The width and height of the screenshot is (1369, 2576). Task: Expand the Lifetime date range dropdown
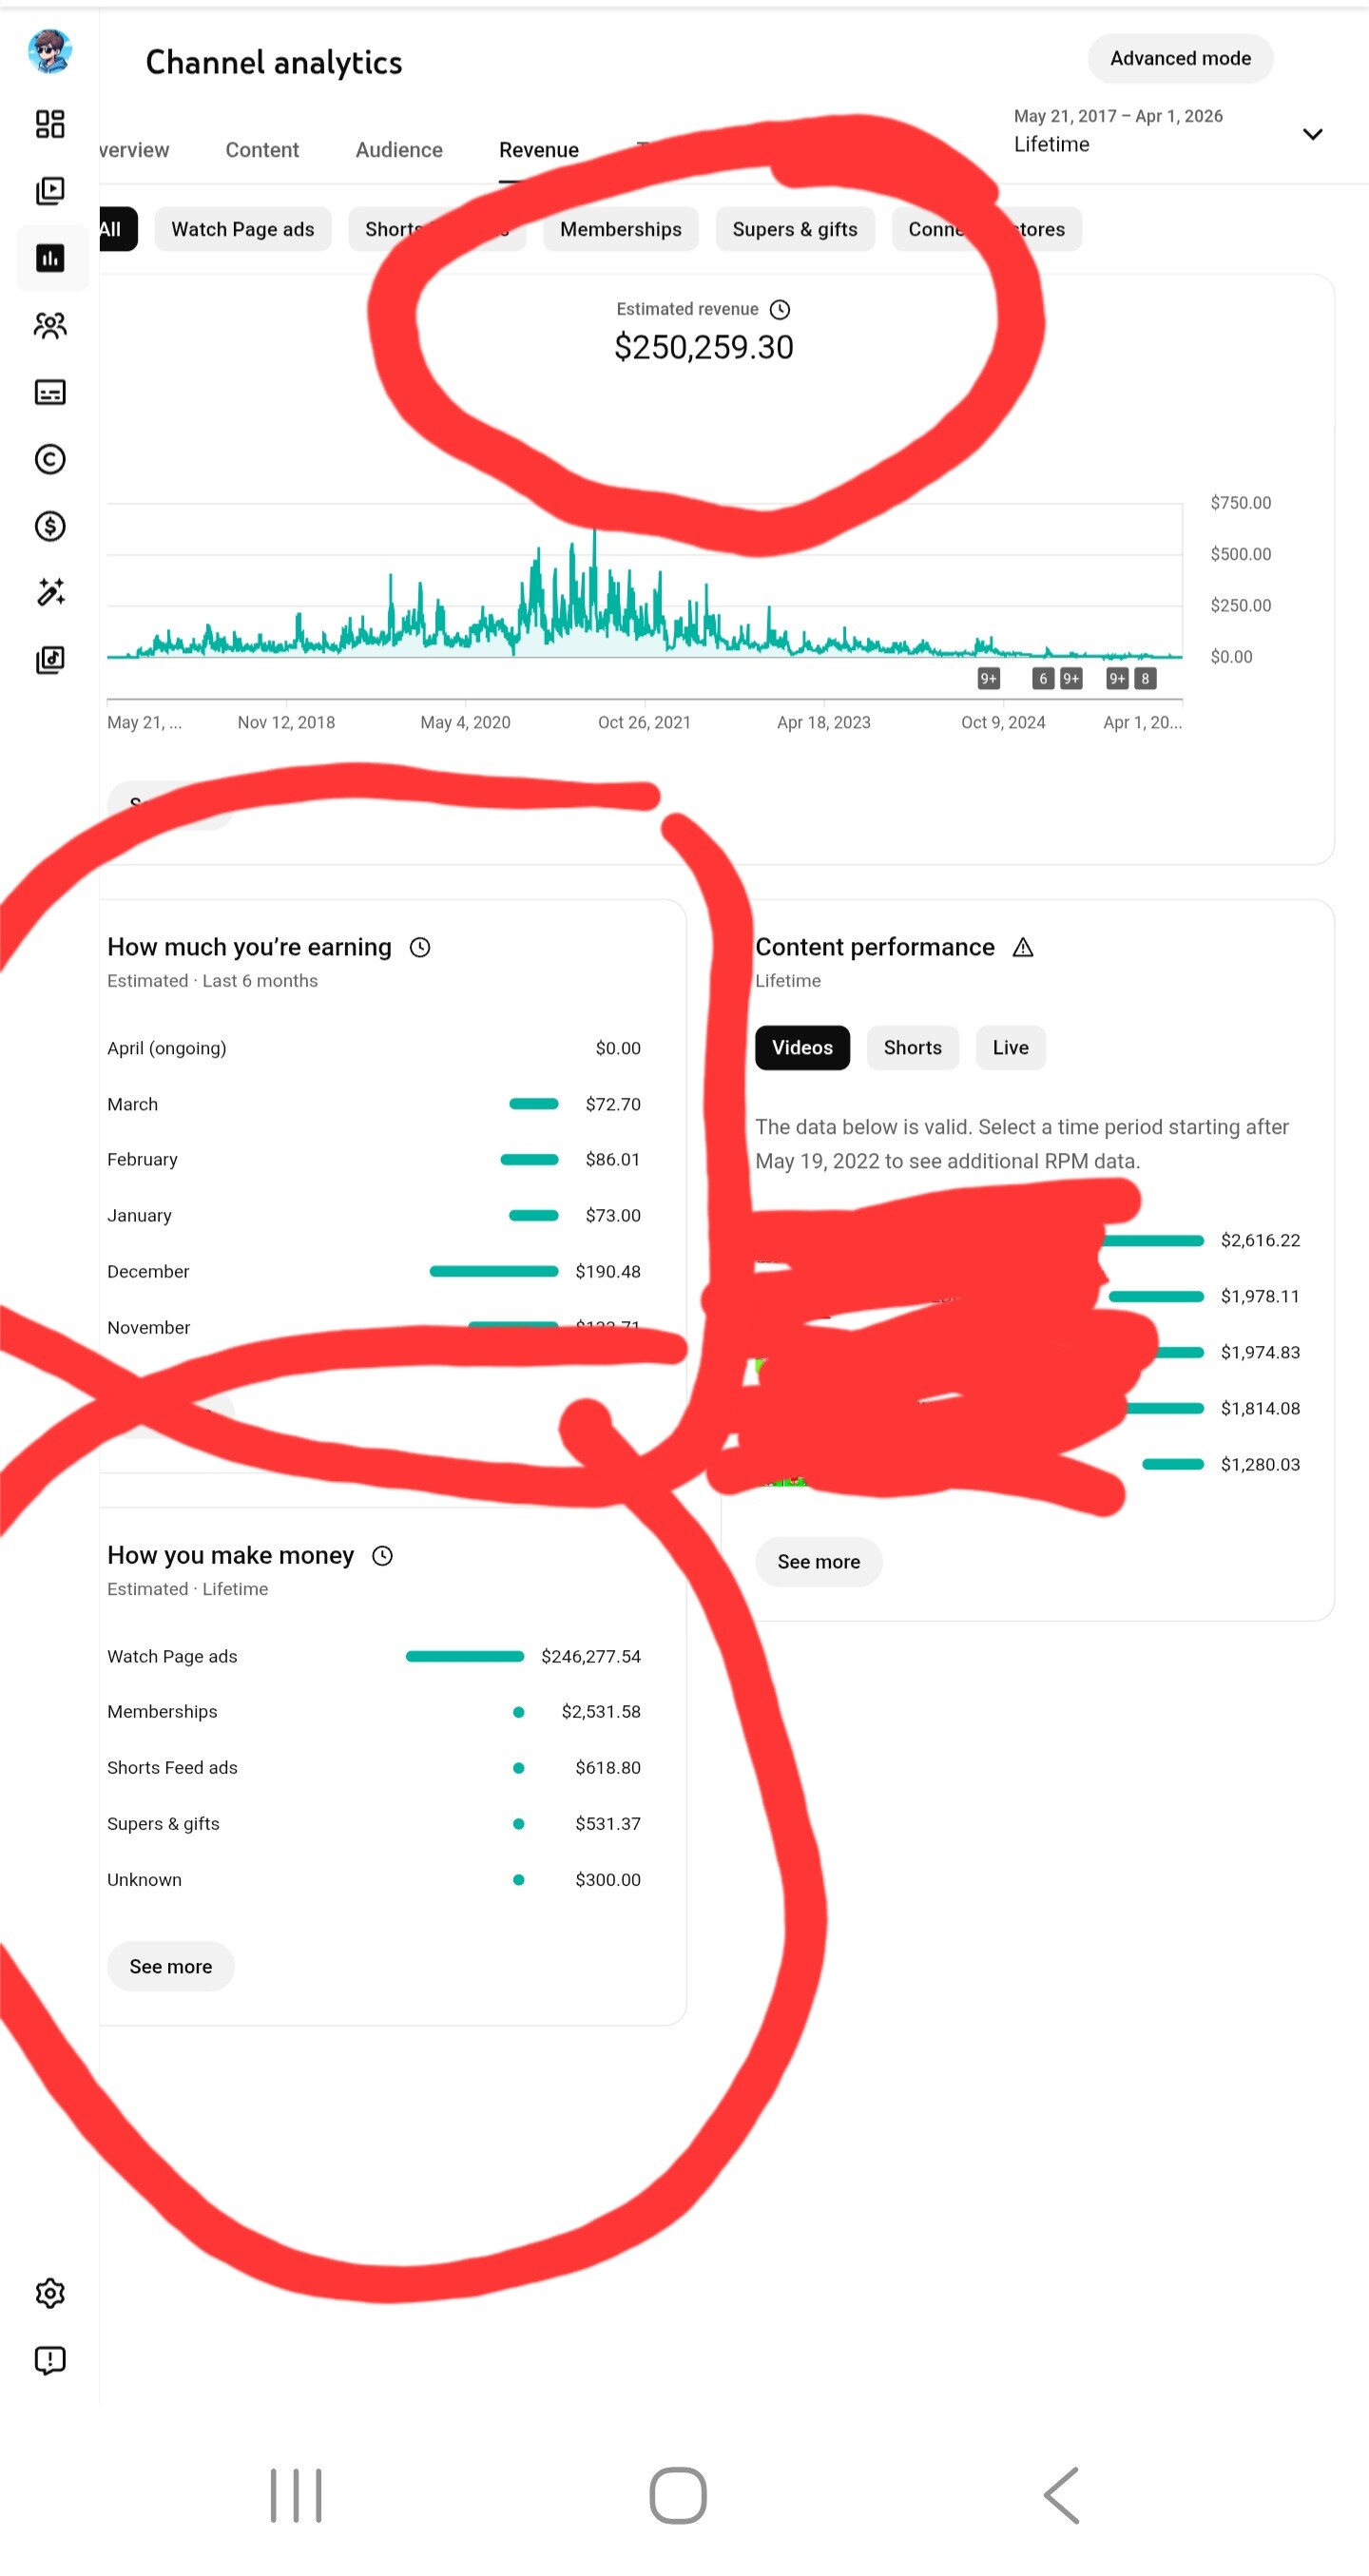[1311, 134]
